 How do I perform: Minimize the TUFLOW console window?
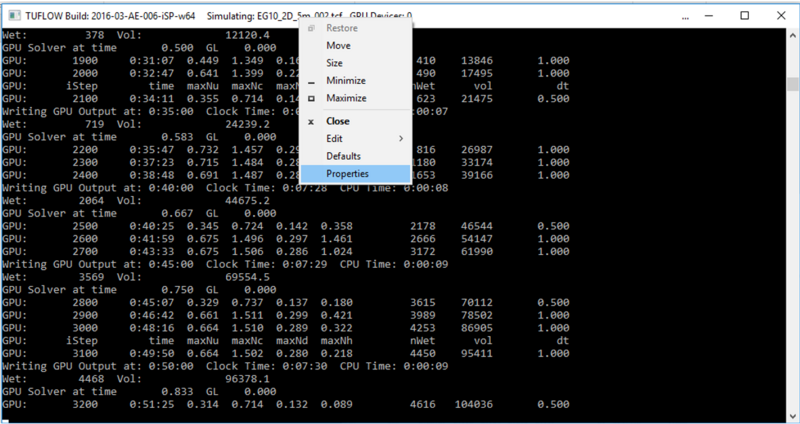click(709, 15)
